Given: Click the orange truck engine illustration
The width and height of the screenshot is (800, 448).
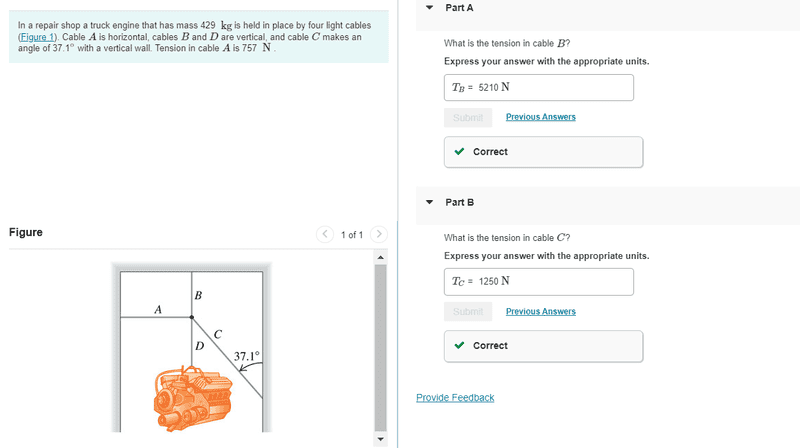Looking at the screenshot, I should tap(191, 398).
